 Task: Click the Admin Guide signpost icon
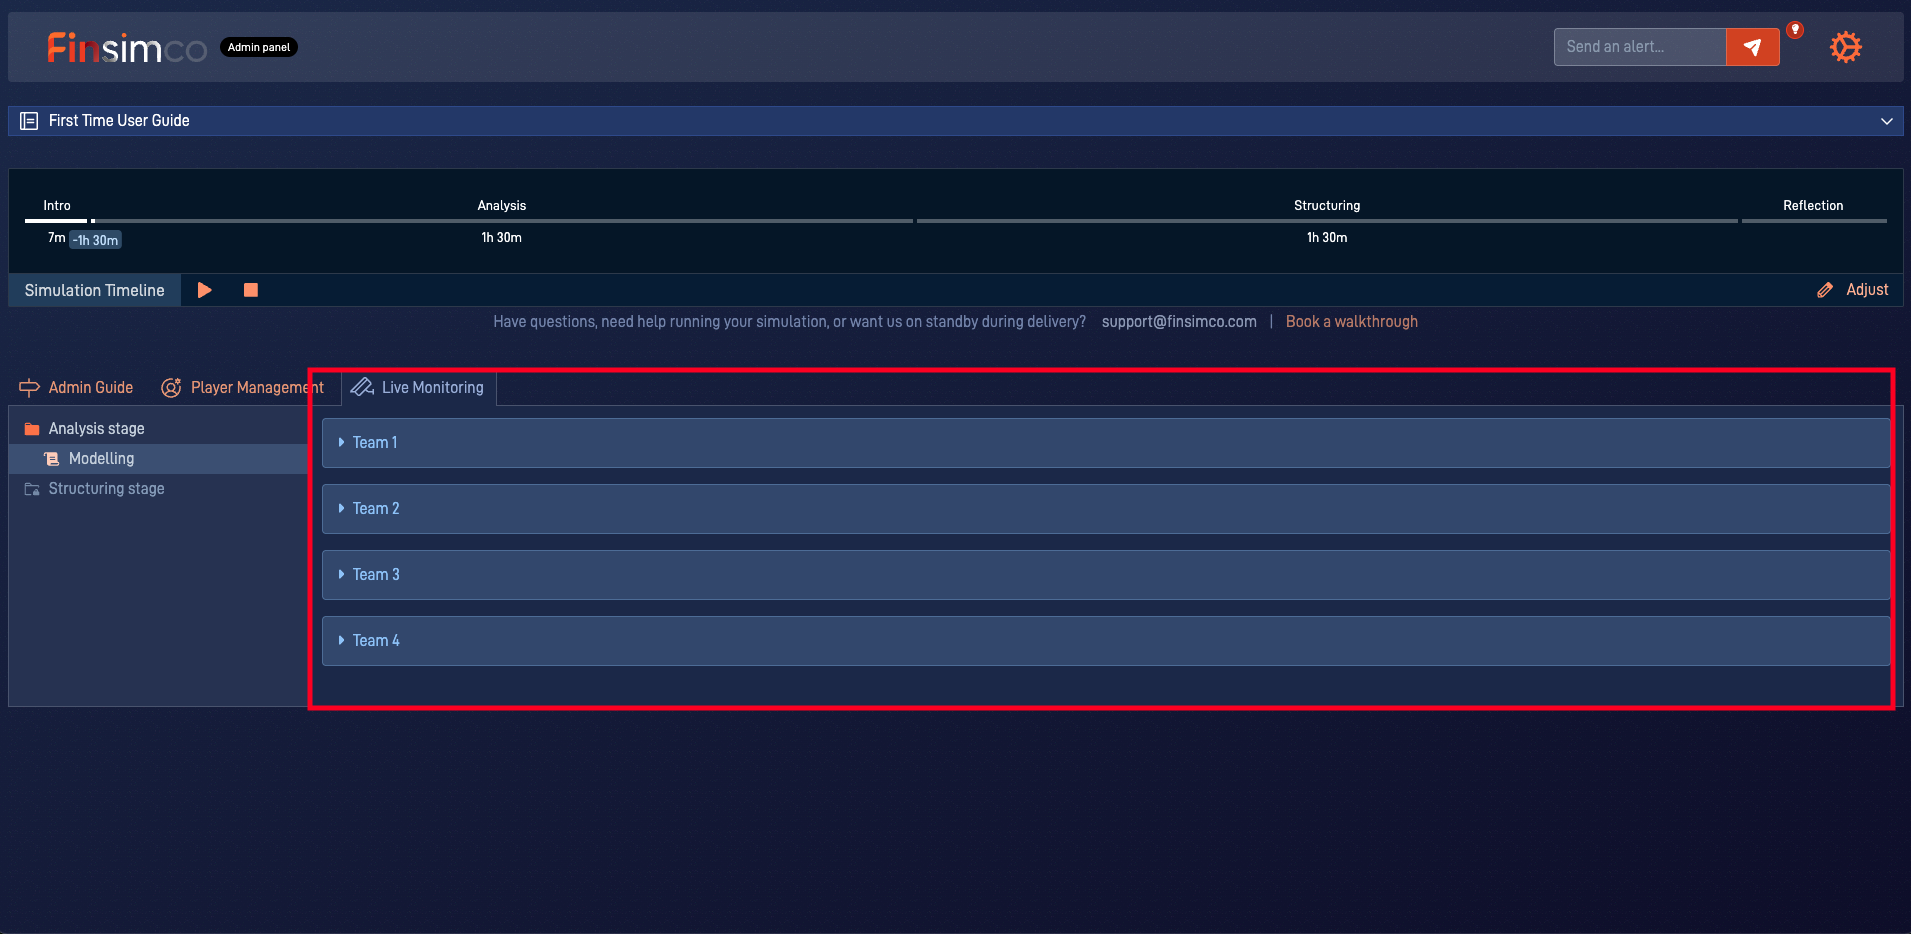29,388
